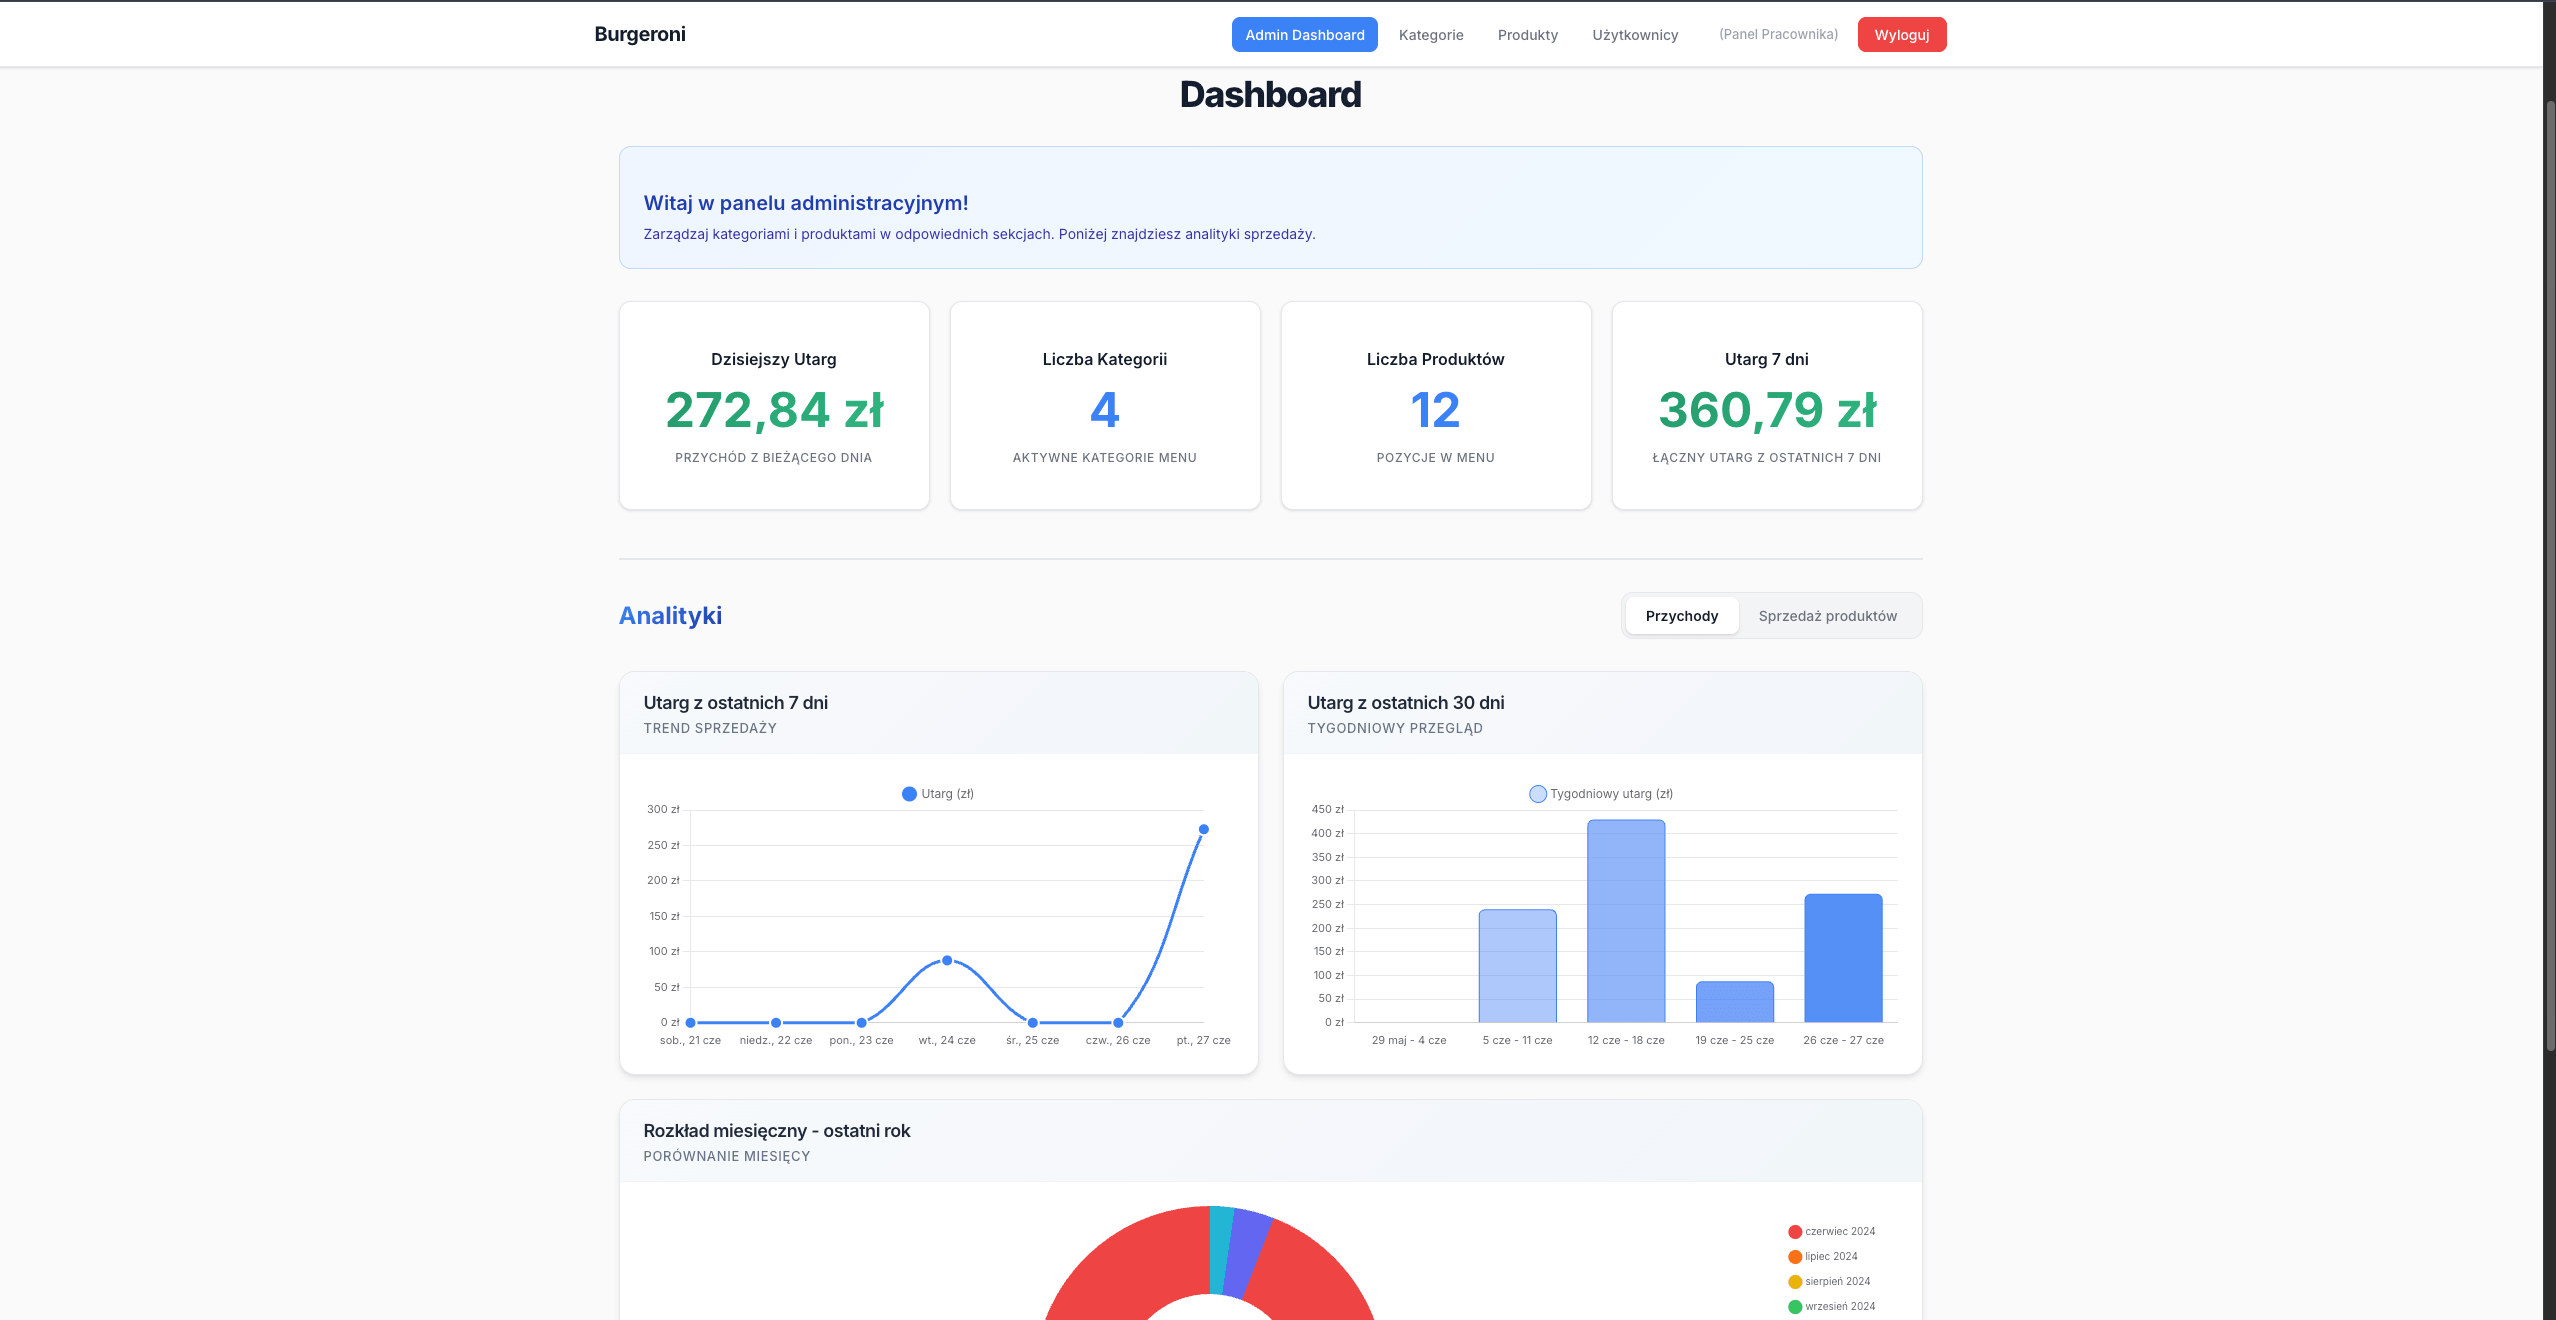Image resolution: width=2556 pixels, height=1320 pixels.
Task: Click the Analityki section heading
Action: (x=670, y=616)
